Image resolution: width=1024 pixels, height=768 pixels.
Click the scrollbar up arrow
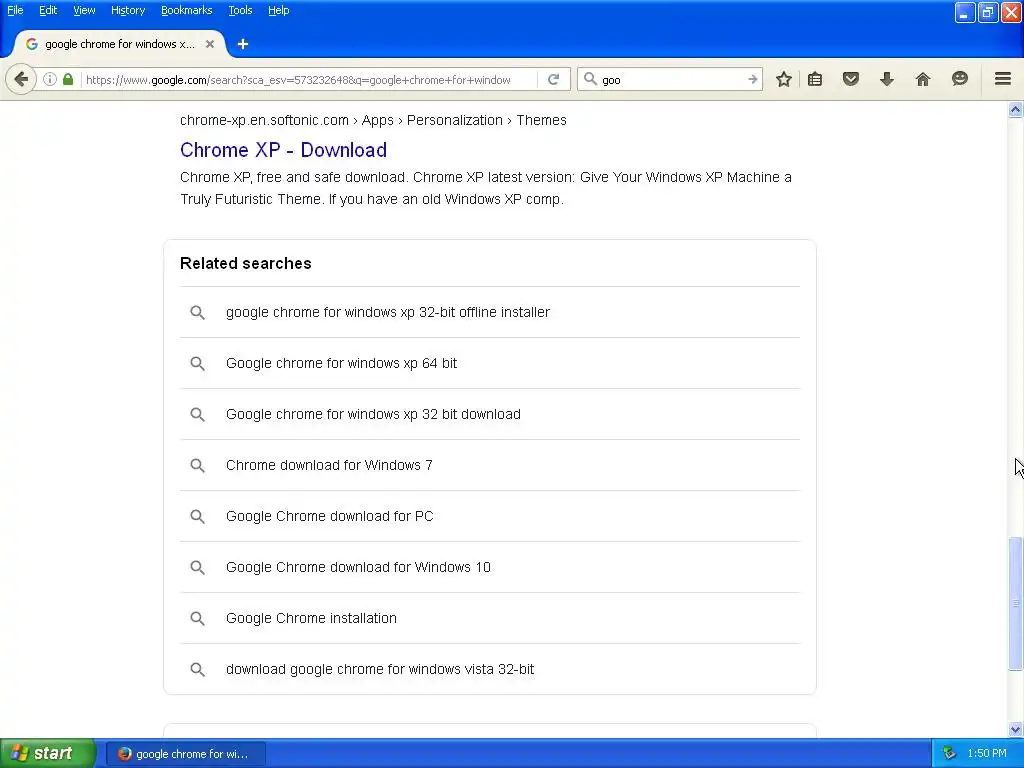click(x=1015, y=110)
